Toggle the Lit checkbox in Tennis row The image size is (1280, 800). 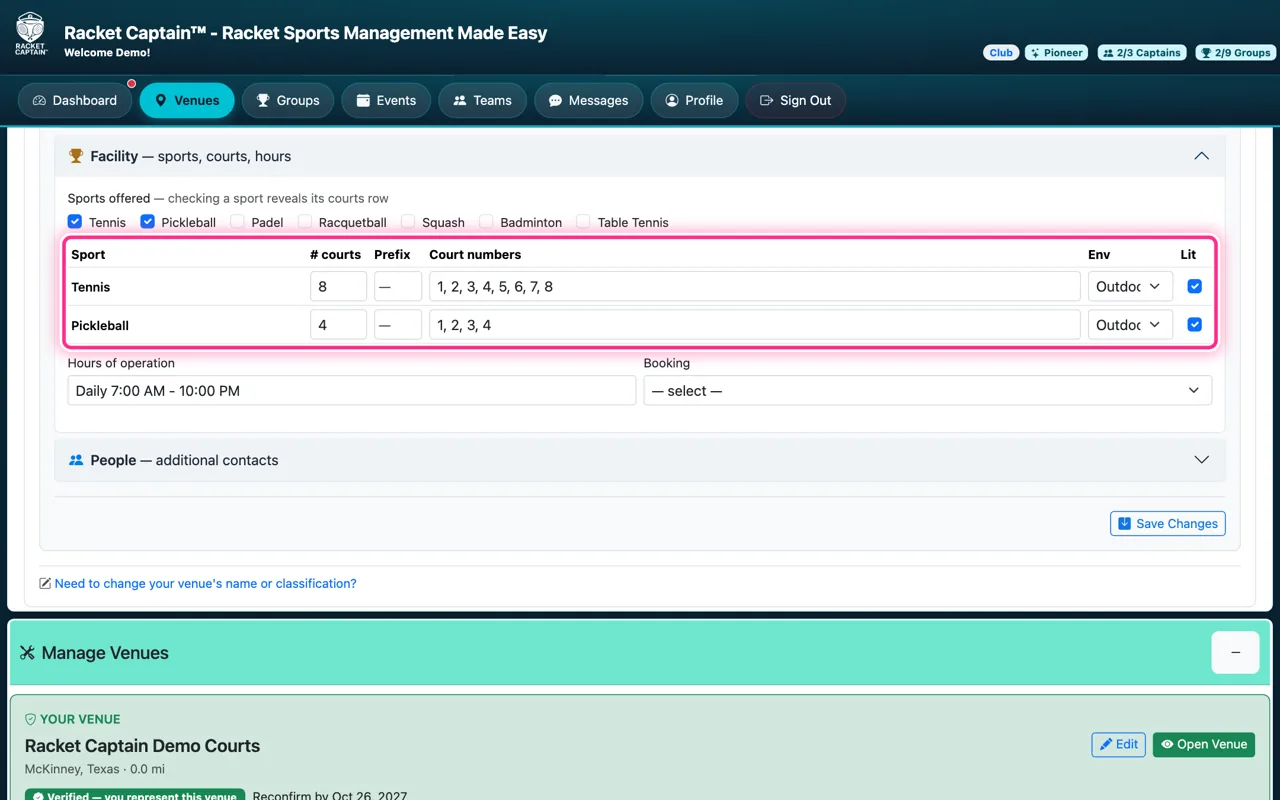tap(1194, 286)
